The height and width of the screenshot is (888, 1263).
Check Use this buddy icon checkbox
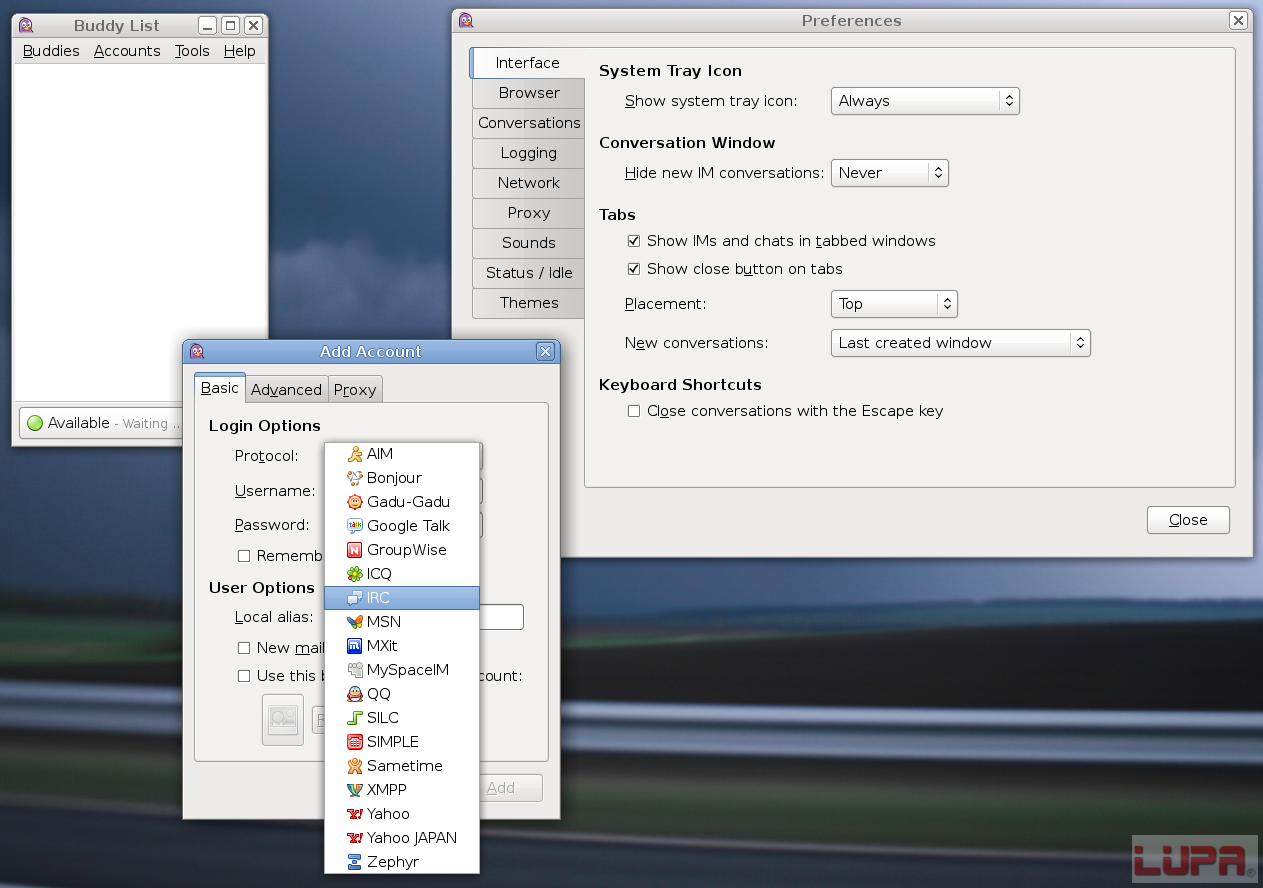243,676
